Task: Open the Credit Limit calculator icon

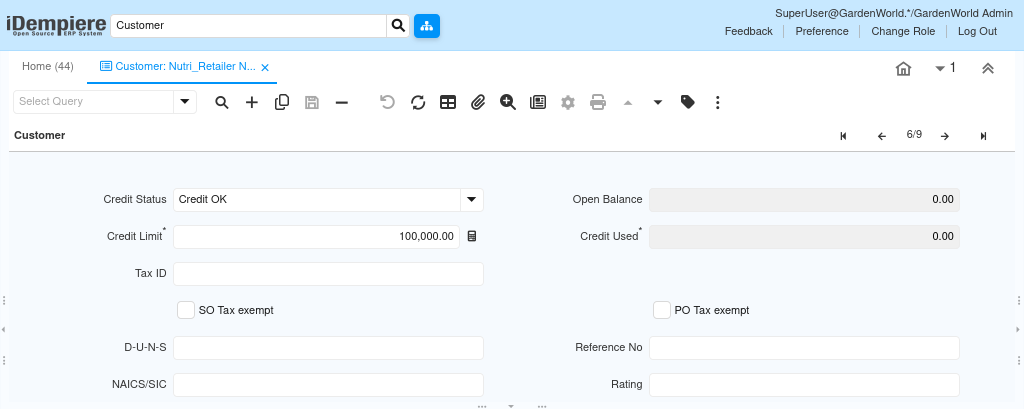Action: (472, 237)
